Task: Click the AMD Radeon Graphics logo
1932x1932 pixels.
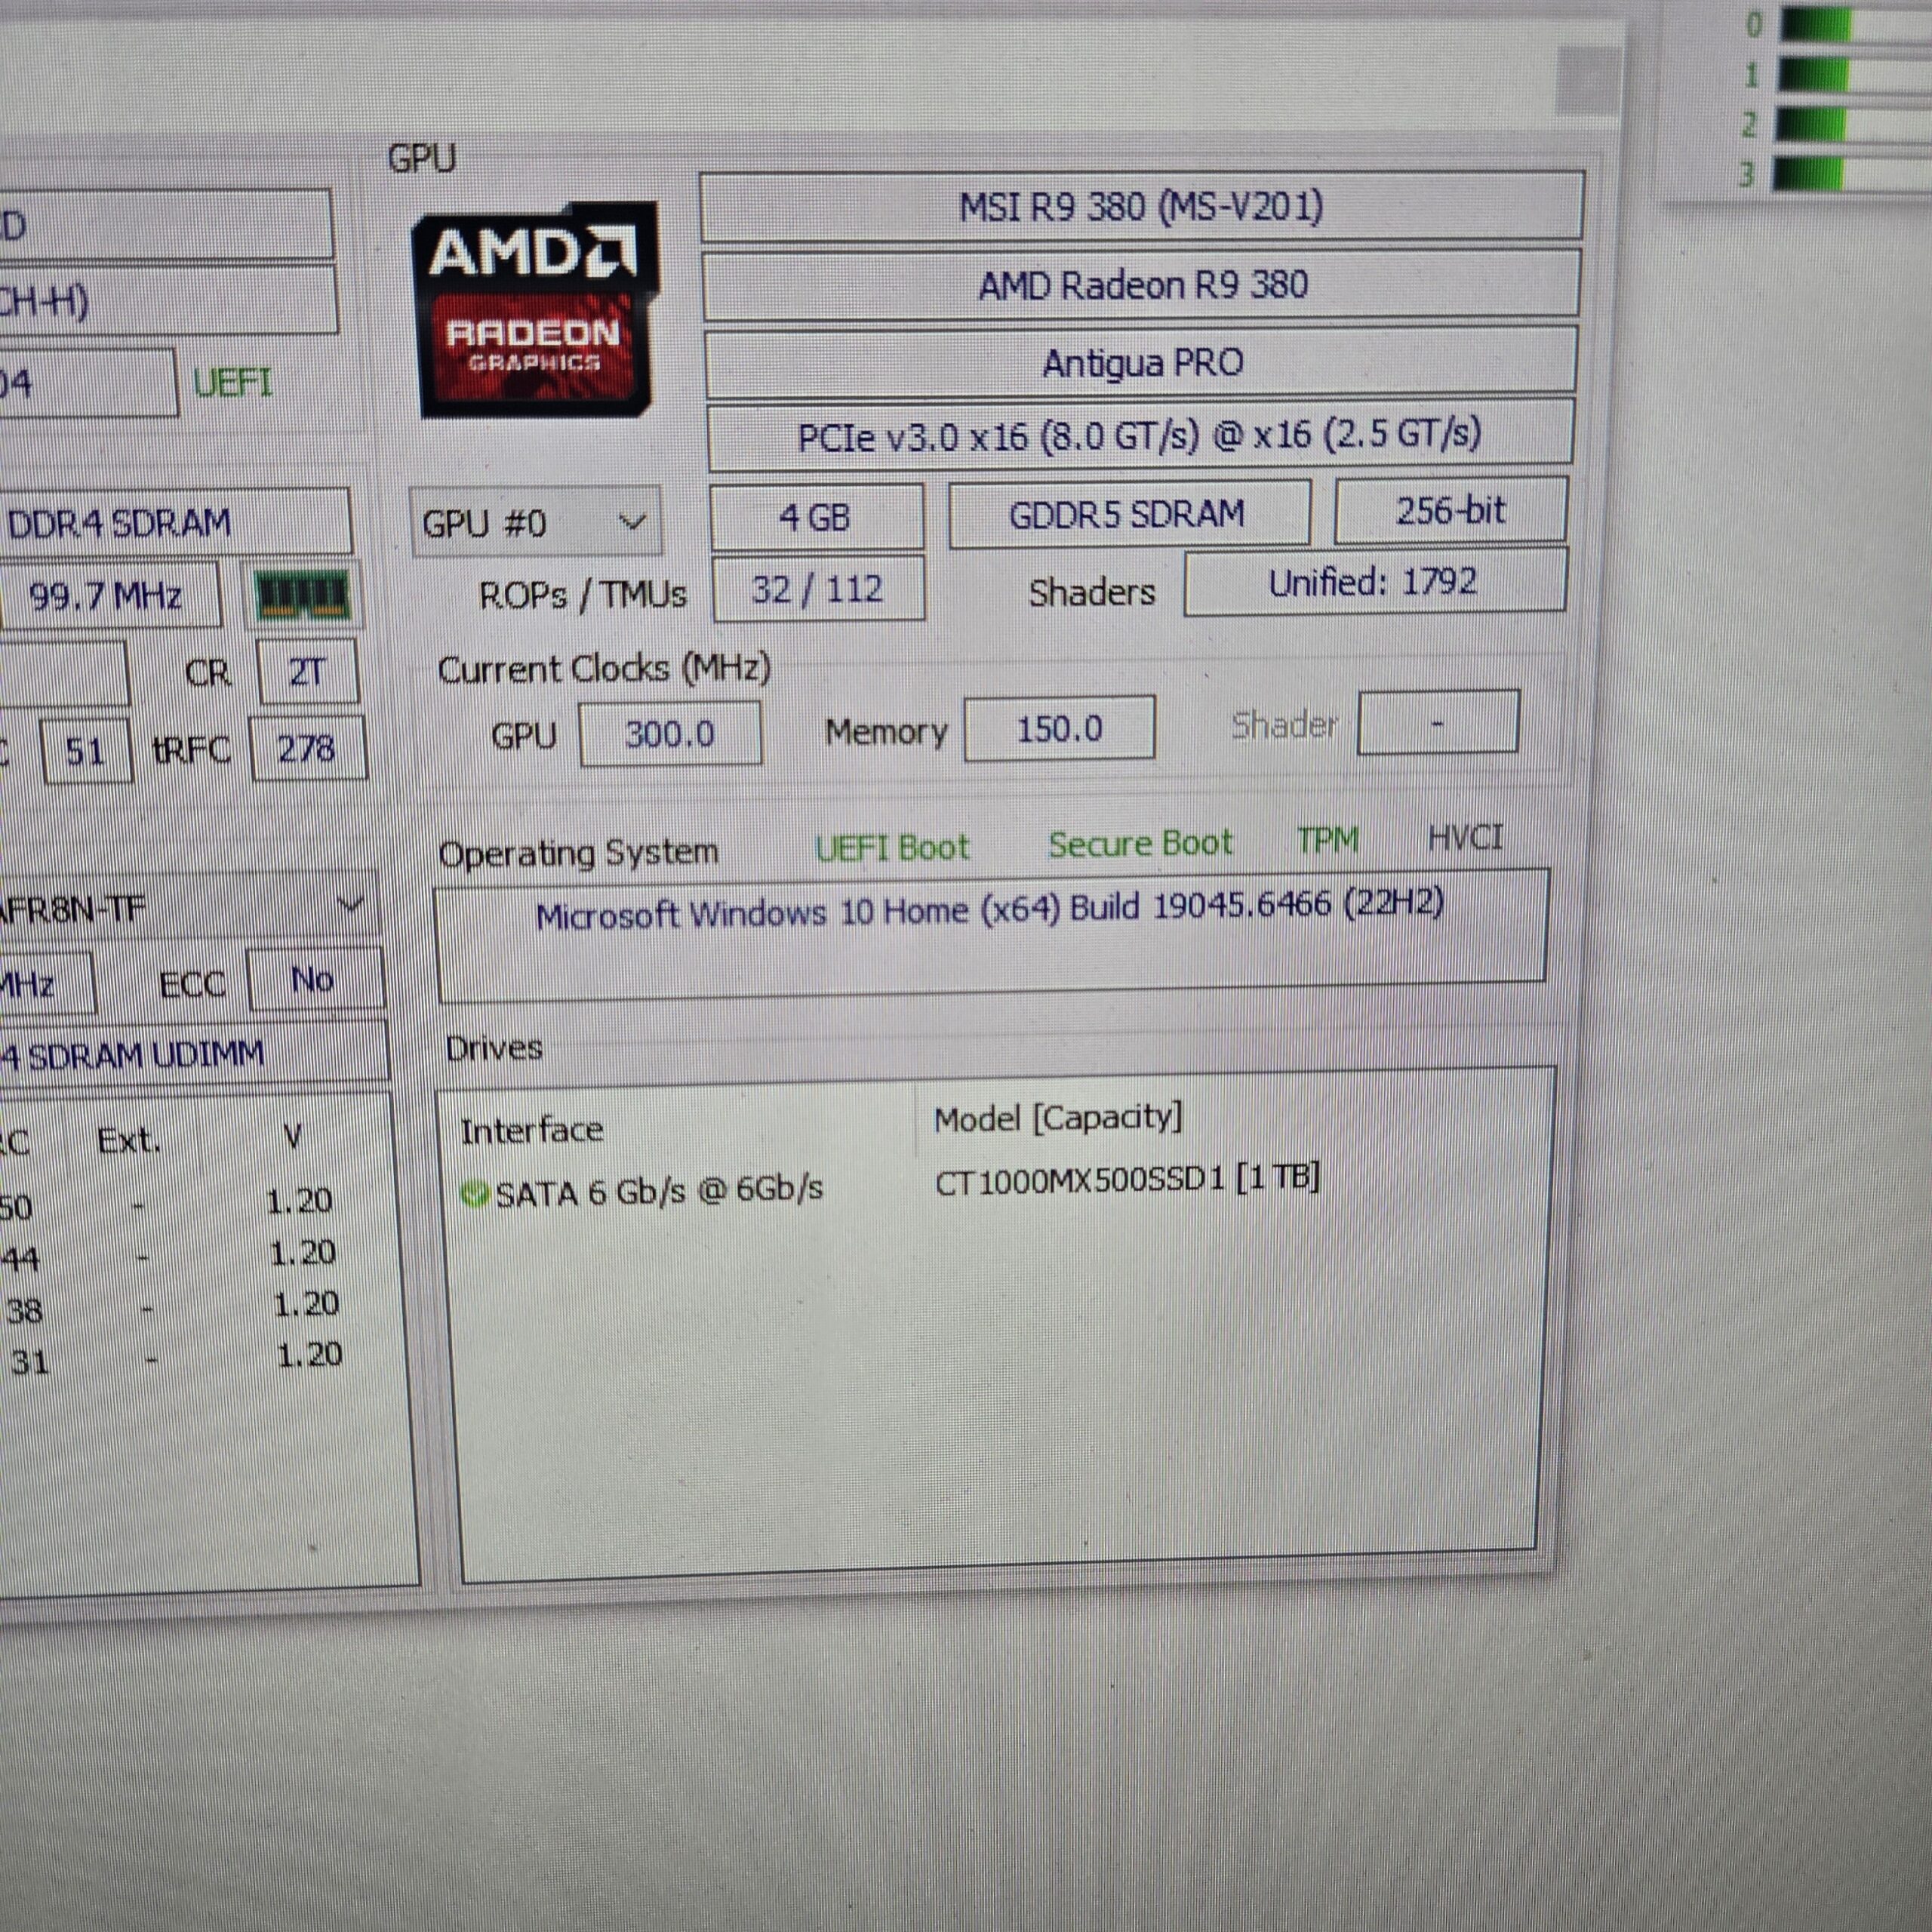Action: pyautogui.click(x=536, y=310)
